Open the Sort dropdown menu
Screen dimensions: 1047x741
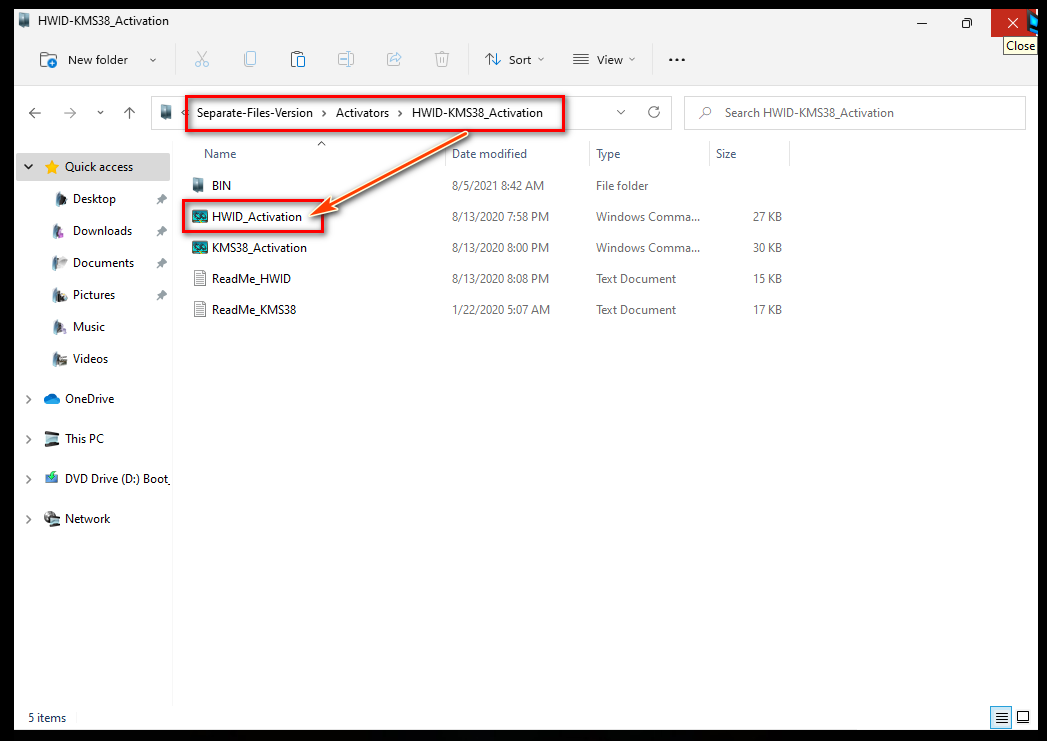(515, 59)
